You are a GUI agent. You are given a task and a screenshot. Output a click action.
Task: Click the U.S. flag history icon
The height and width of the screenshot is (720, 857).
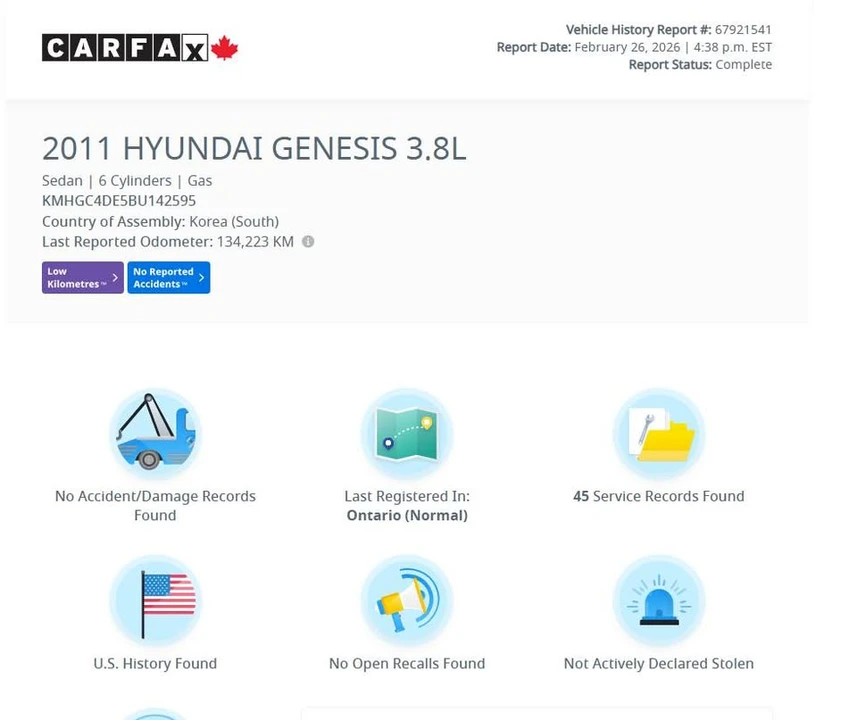point(155,601)
